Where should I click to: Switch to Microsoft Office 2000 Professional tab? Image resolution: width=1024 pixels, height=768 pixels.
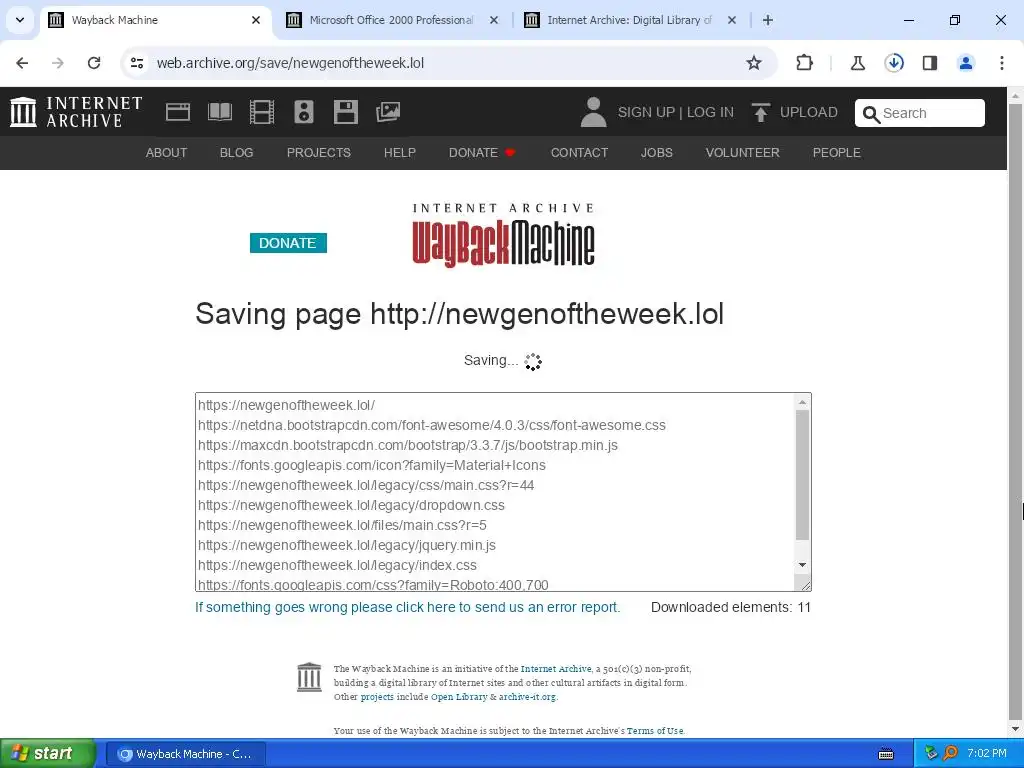(x=392, y=20)
